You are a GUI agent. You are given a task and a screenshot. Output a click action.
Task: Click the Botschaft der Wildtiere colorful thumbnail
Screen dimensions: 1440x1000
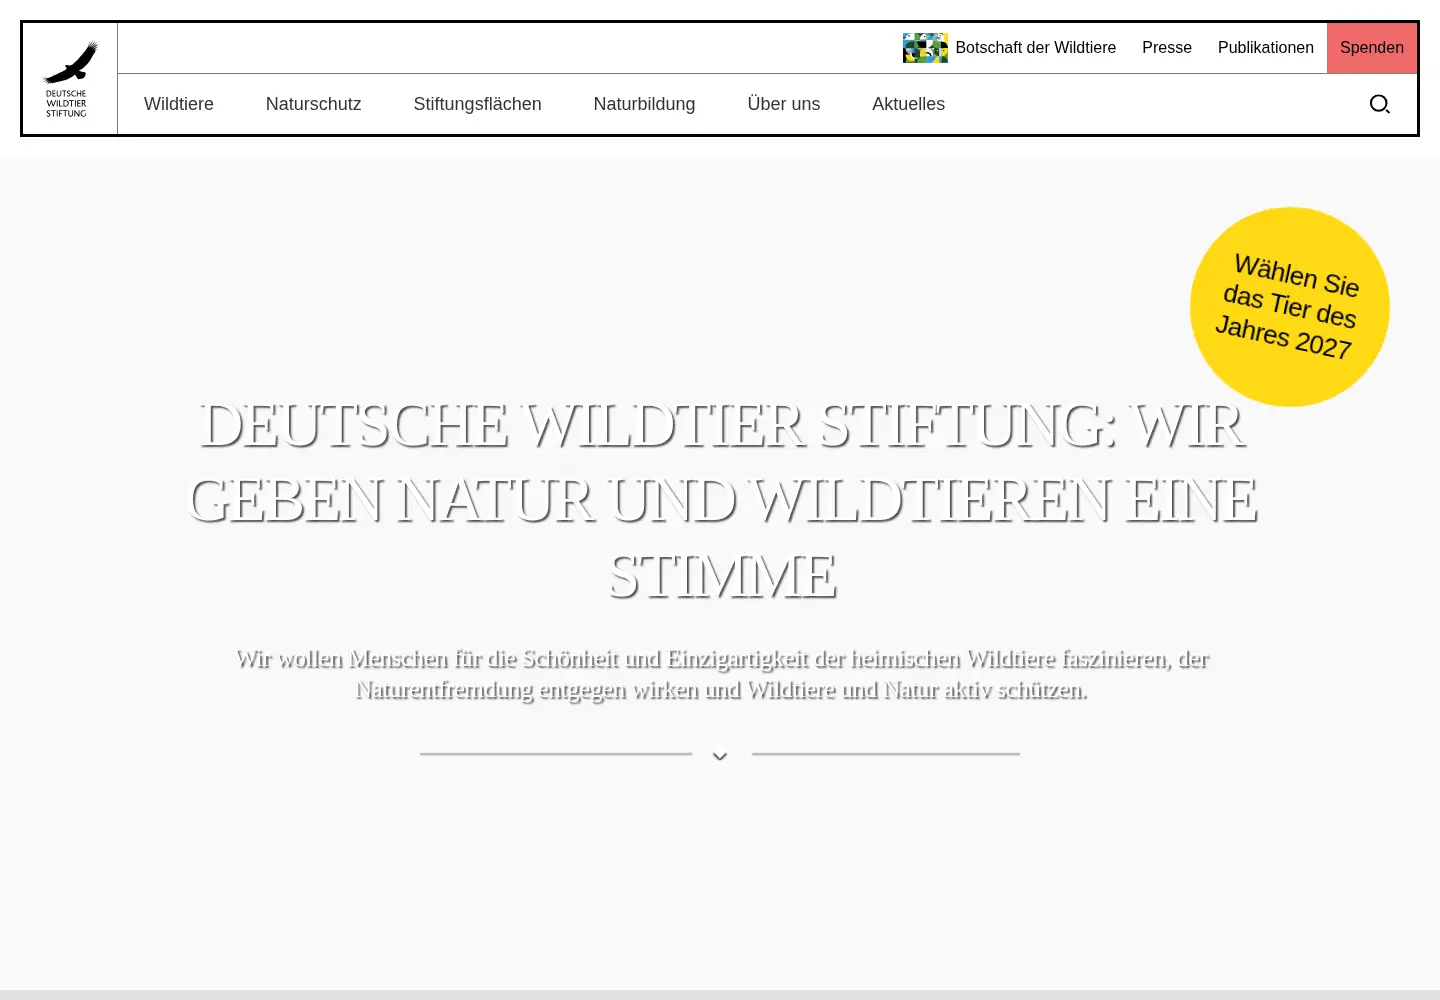[x=925, y=48]
